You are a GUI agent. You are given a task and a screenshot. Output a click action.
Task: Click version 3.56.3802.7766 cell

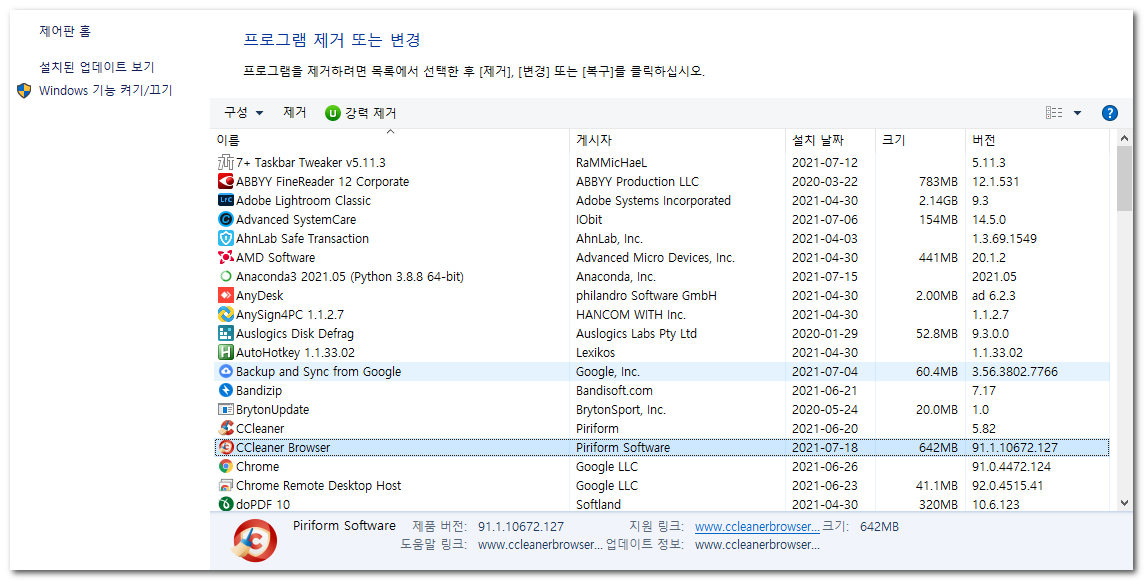[1014, 372]
